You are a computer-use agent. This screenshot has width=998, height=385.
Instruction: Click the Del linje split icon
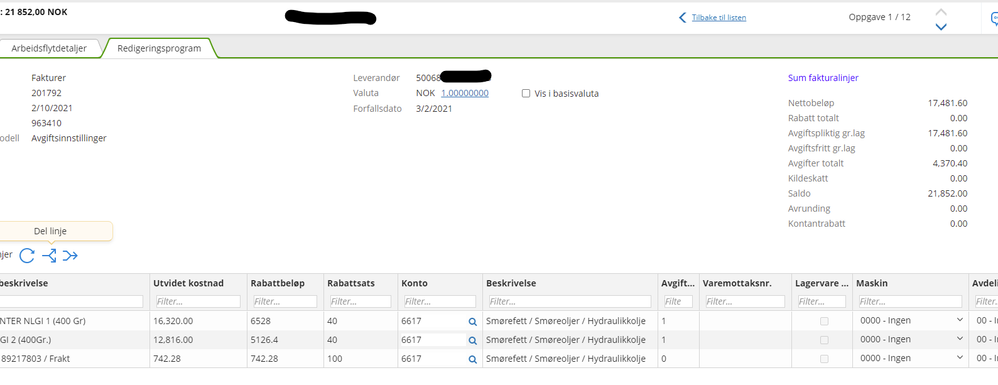tap(49, 256)
